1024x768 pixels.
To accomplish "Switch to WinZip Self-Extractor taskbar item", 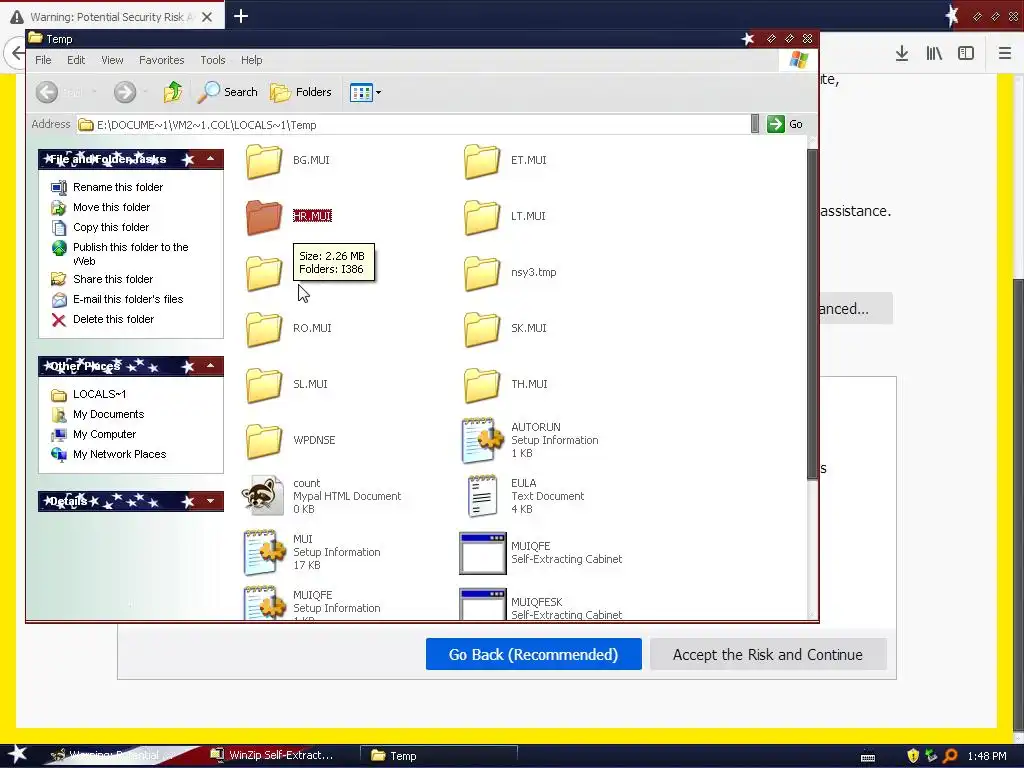I will [x=273, y=756].
